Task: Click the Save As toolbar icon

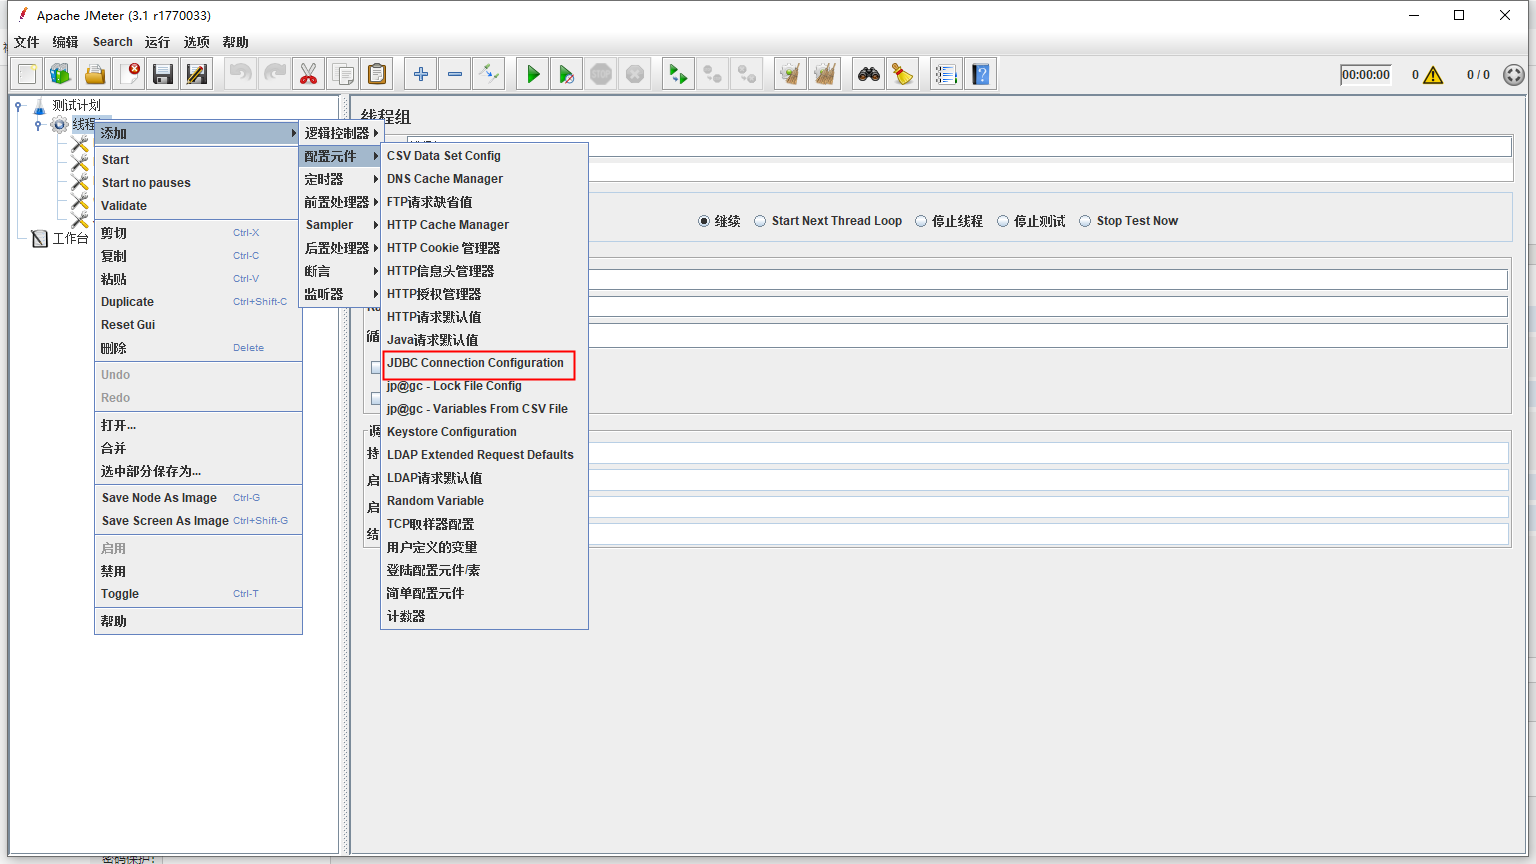Action: pyautogui.click(x=197, y=74)
